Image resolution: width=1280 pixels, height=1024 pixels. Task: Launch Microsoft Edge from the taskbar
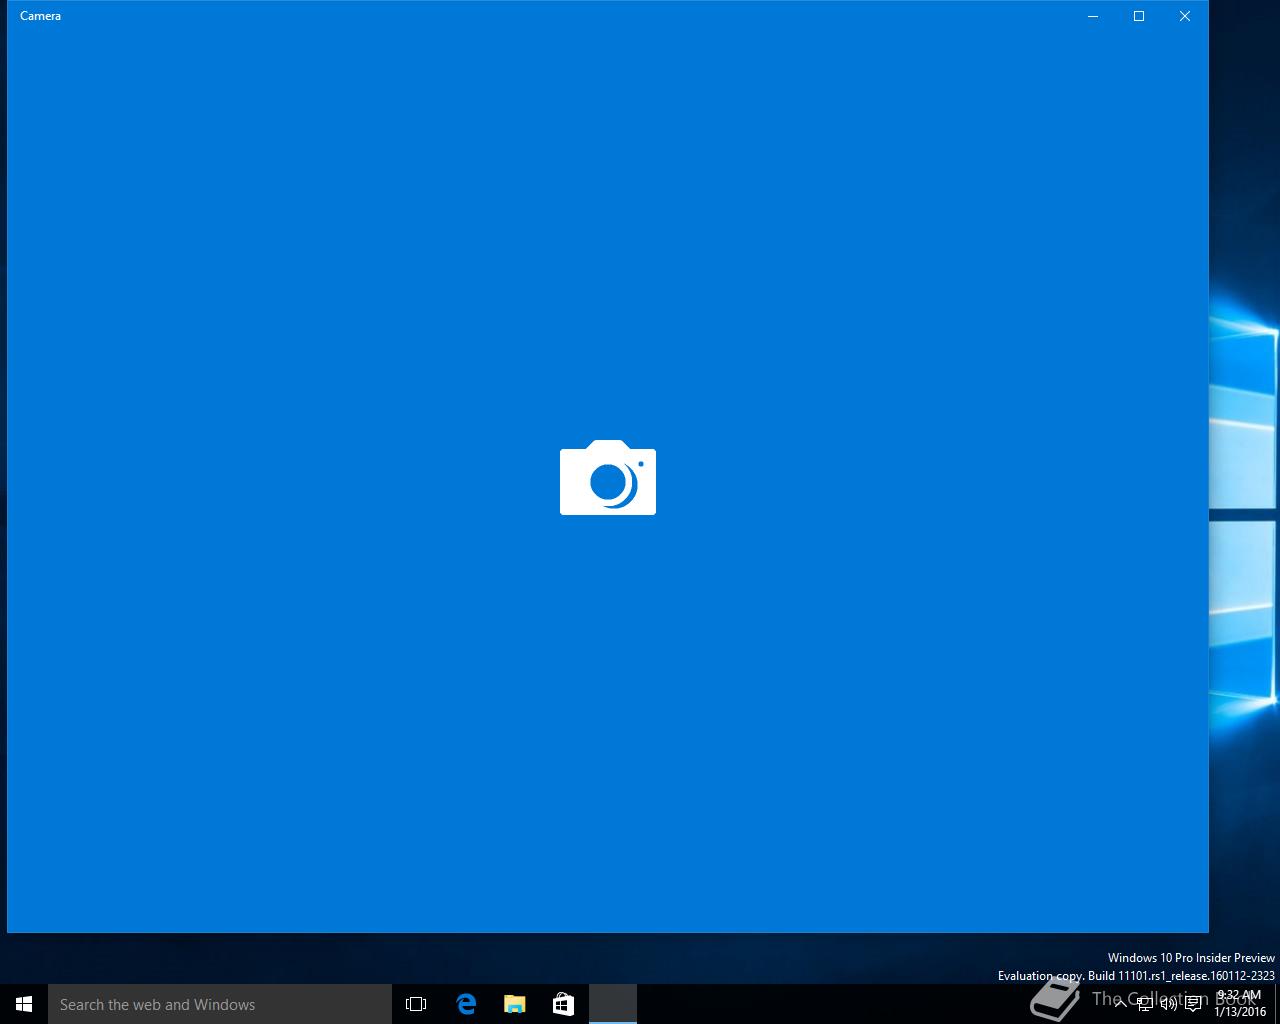click(x=466, y=1004)
